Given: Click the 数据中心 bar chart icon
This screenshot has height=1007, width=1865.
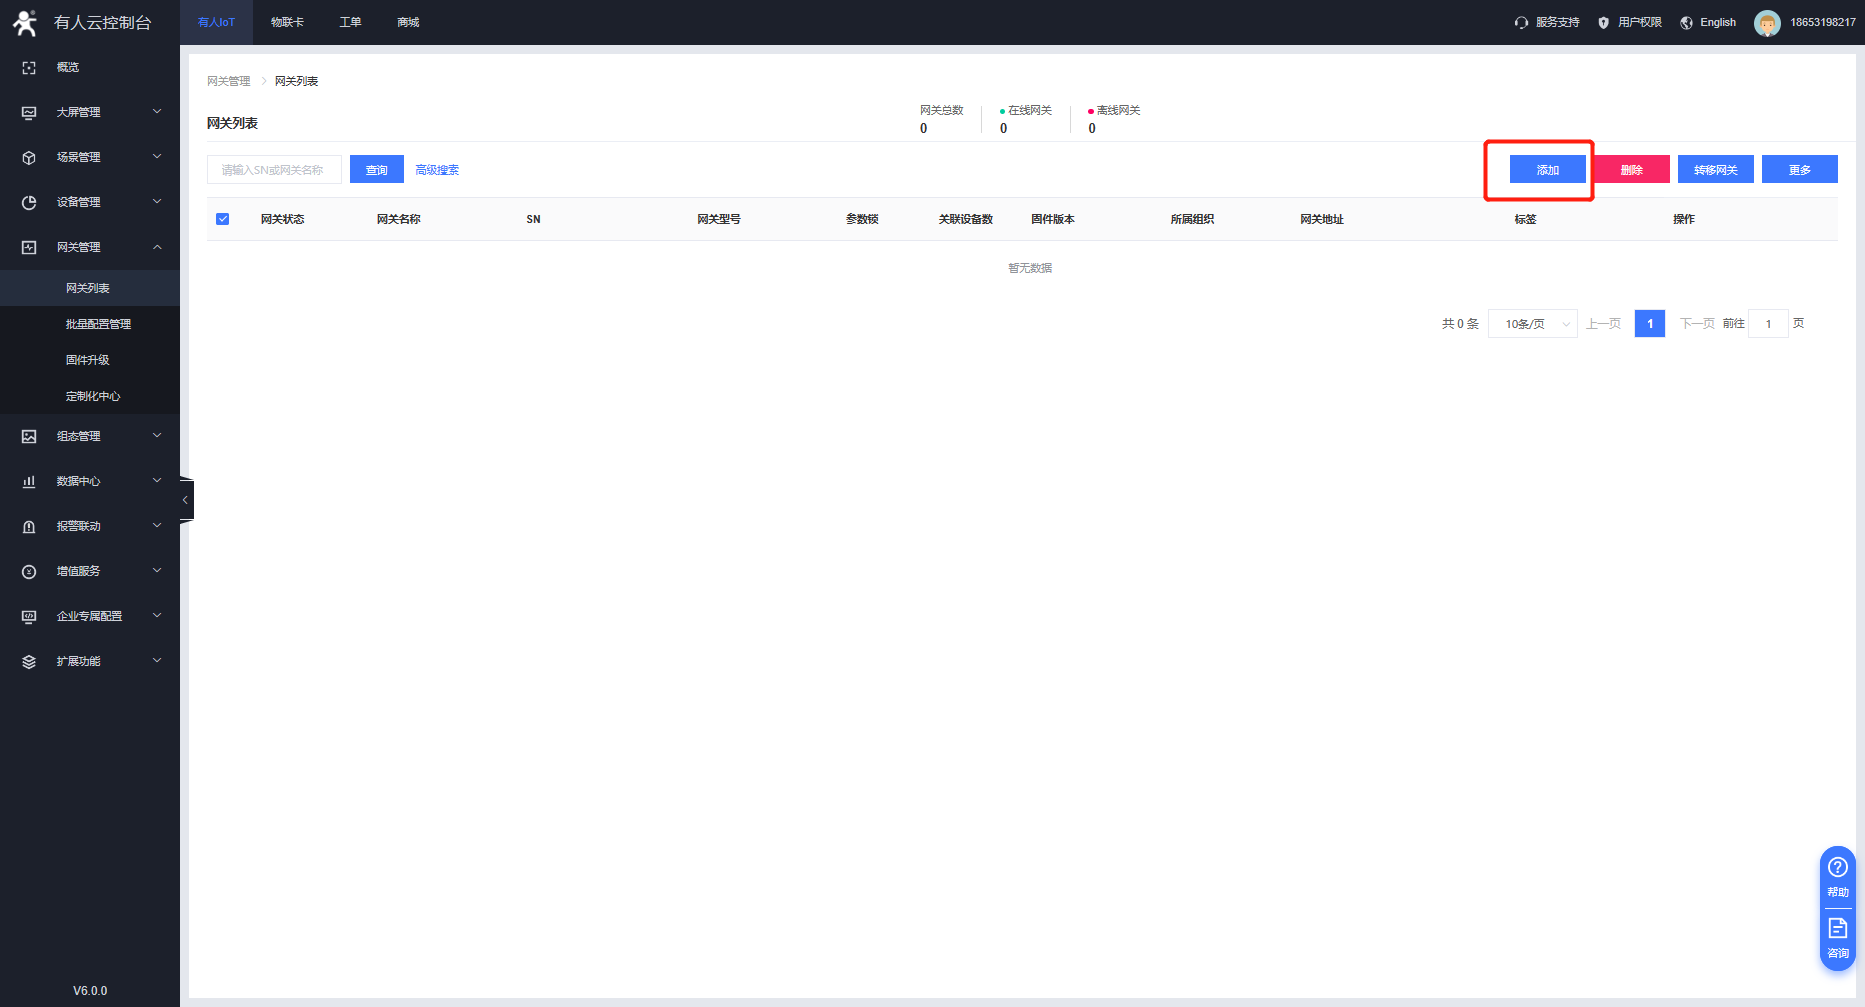Looking at the screenshot, I should [x=29, y=482].
